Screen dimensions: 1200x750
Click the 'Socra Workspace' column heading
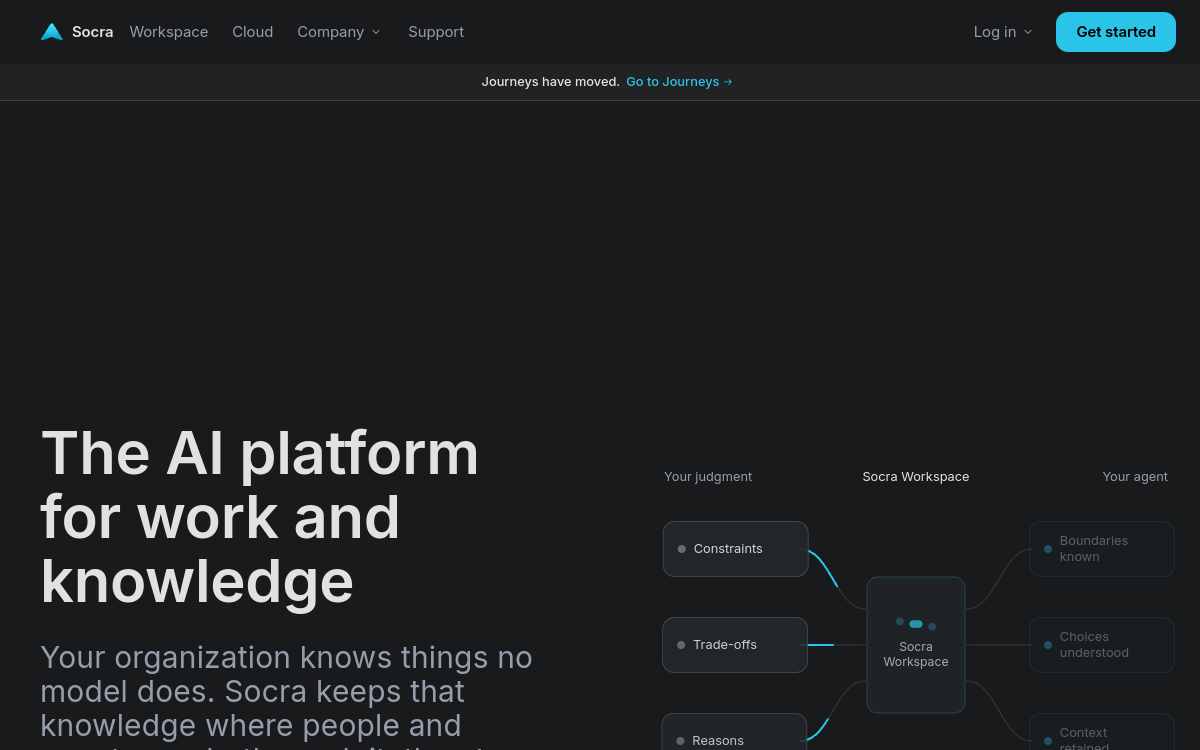tap(916, 477)
